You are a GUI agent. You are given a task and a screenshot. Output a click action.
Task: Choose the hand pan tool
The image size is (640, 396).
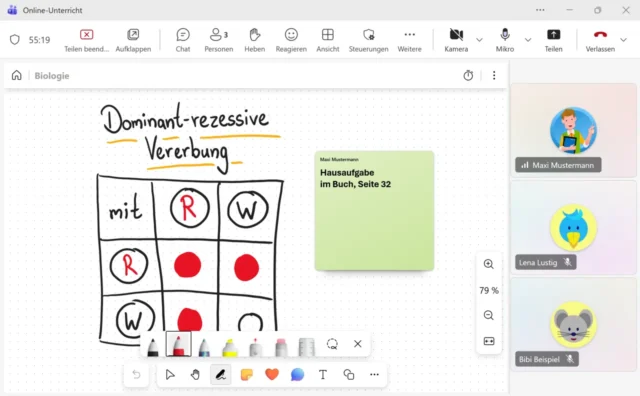pos(195,374)
